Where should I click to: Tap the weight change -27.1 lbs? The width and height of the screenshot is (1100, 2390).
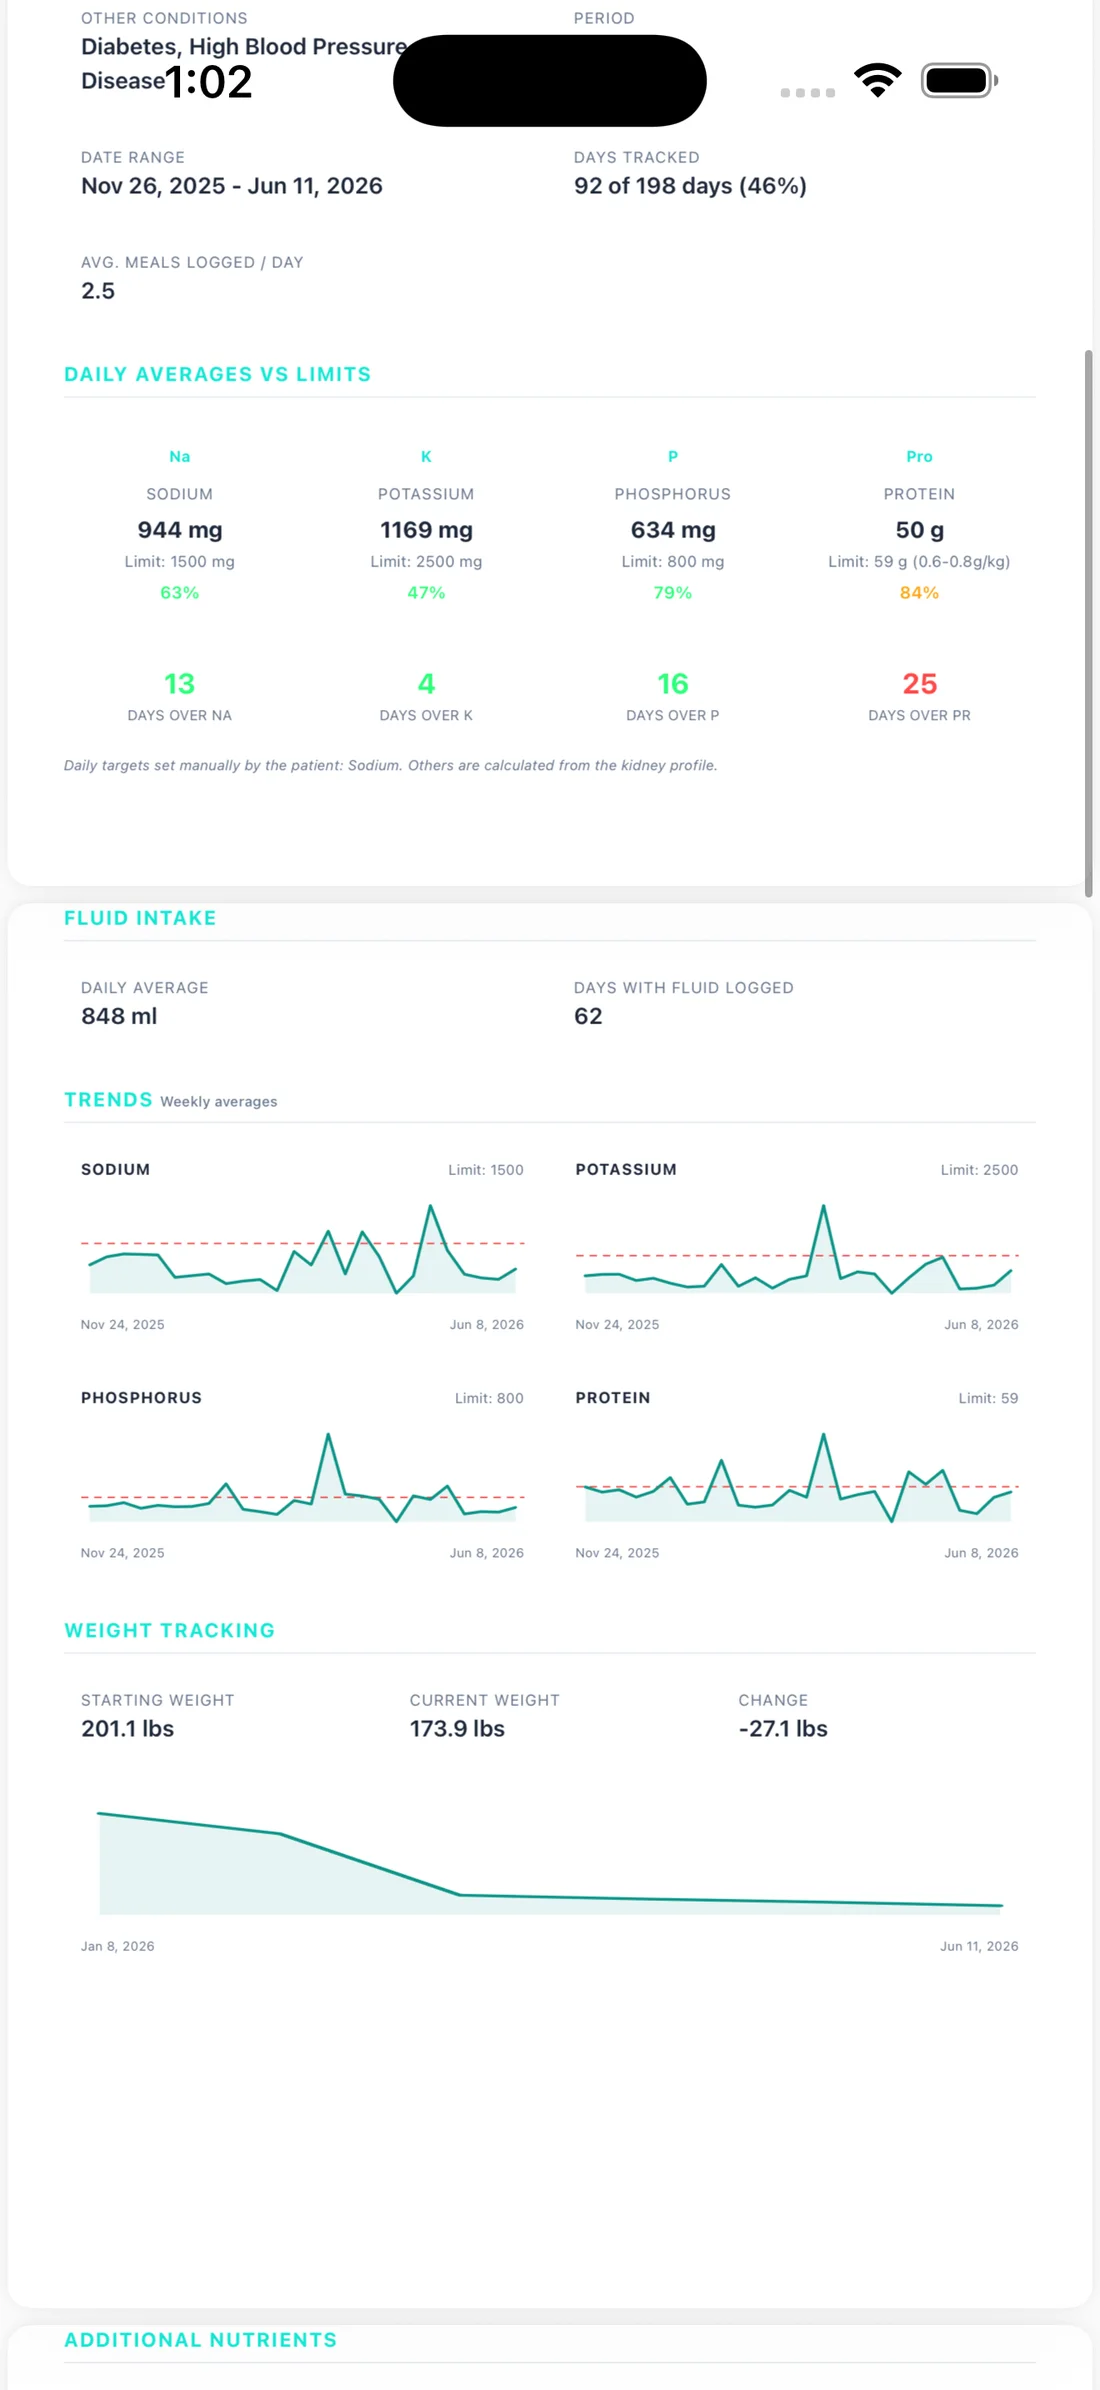[783, 1729]
